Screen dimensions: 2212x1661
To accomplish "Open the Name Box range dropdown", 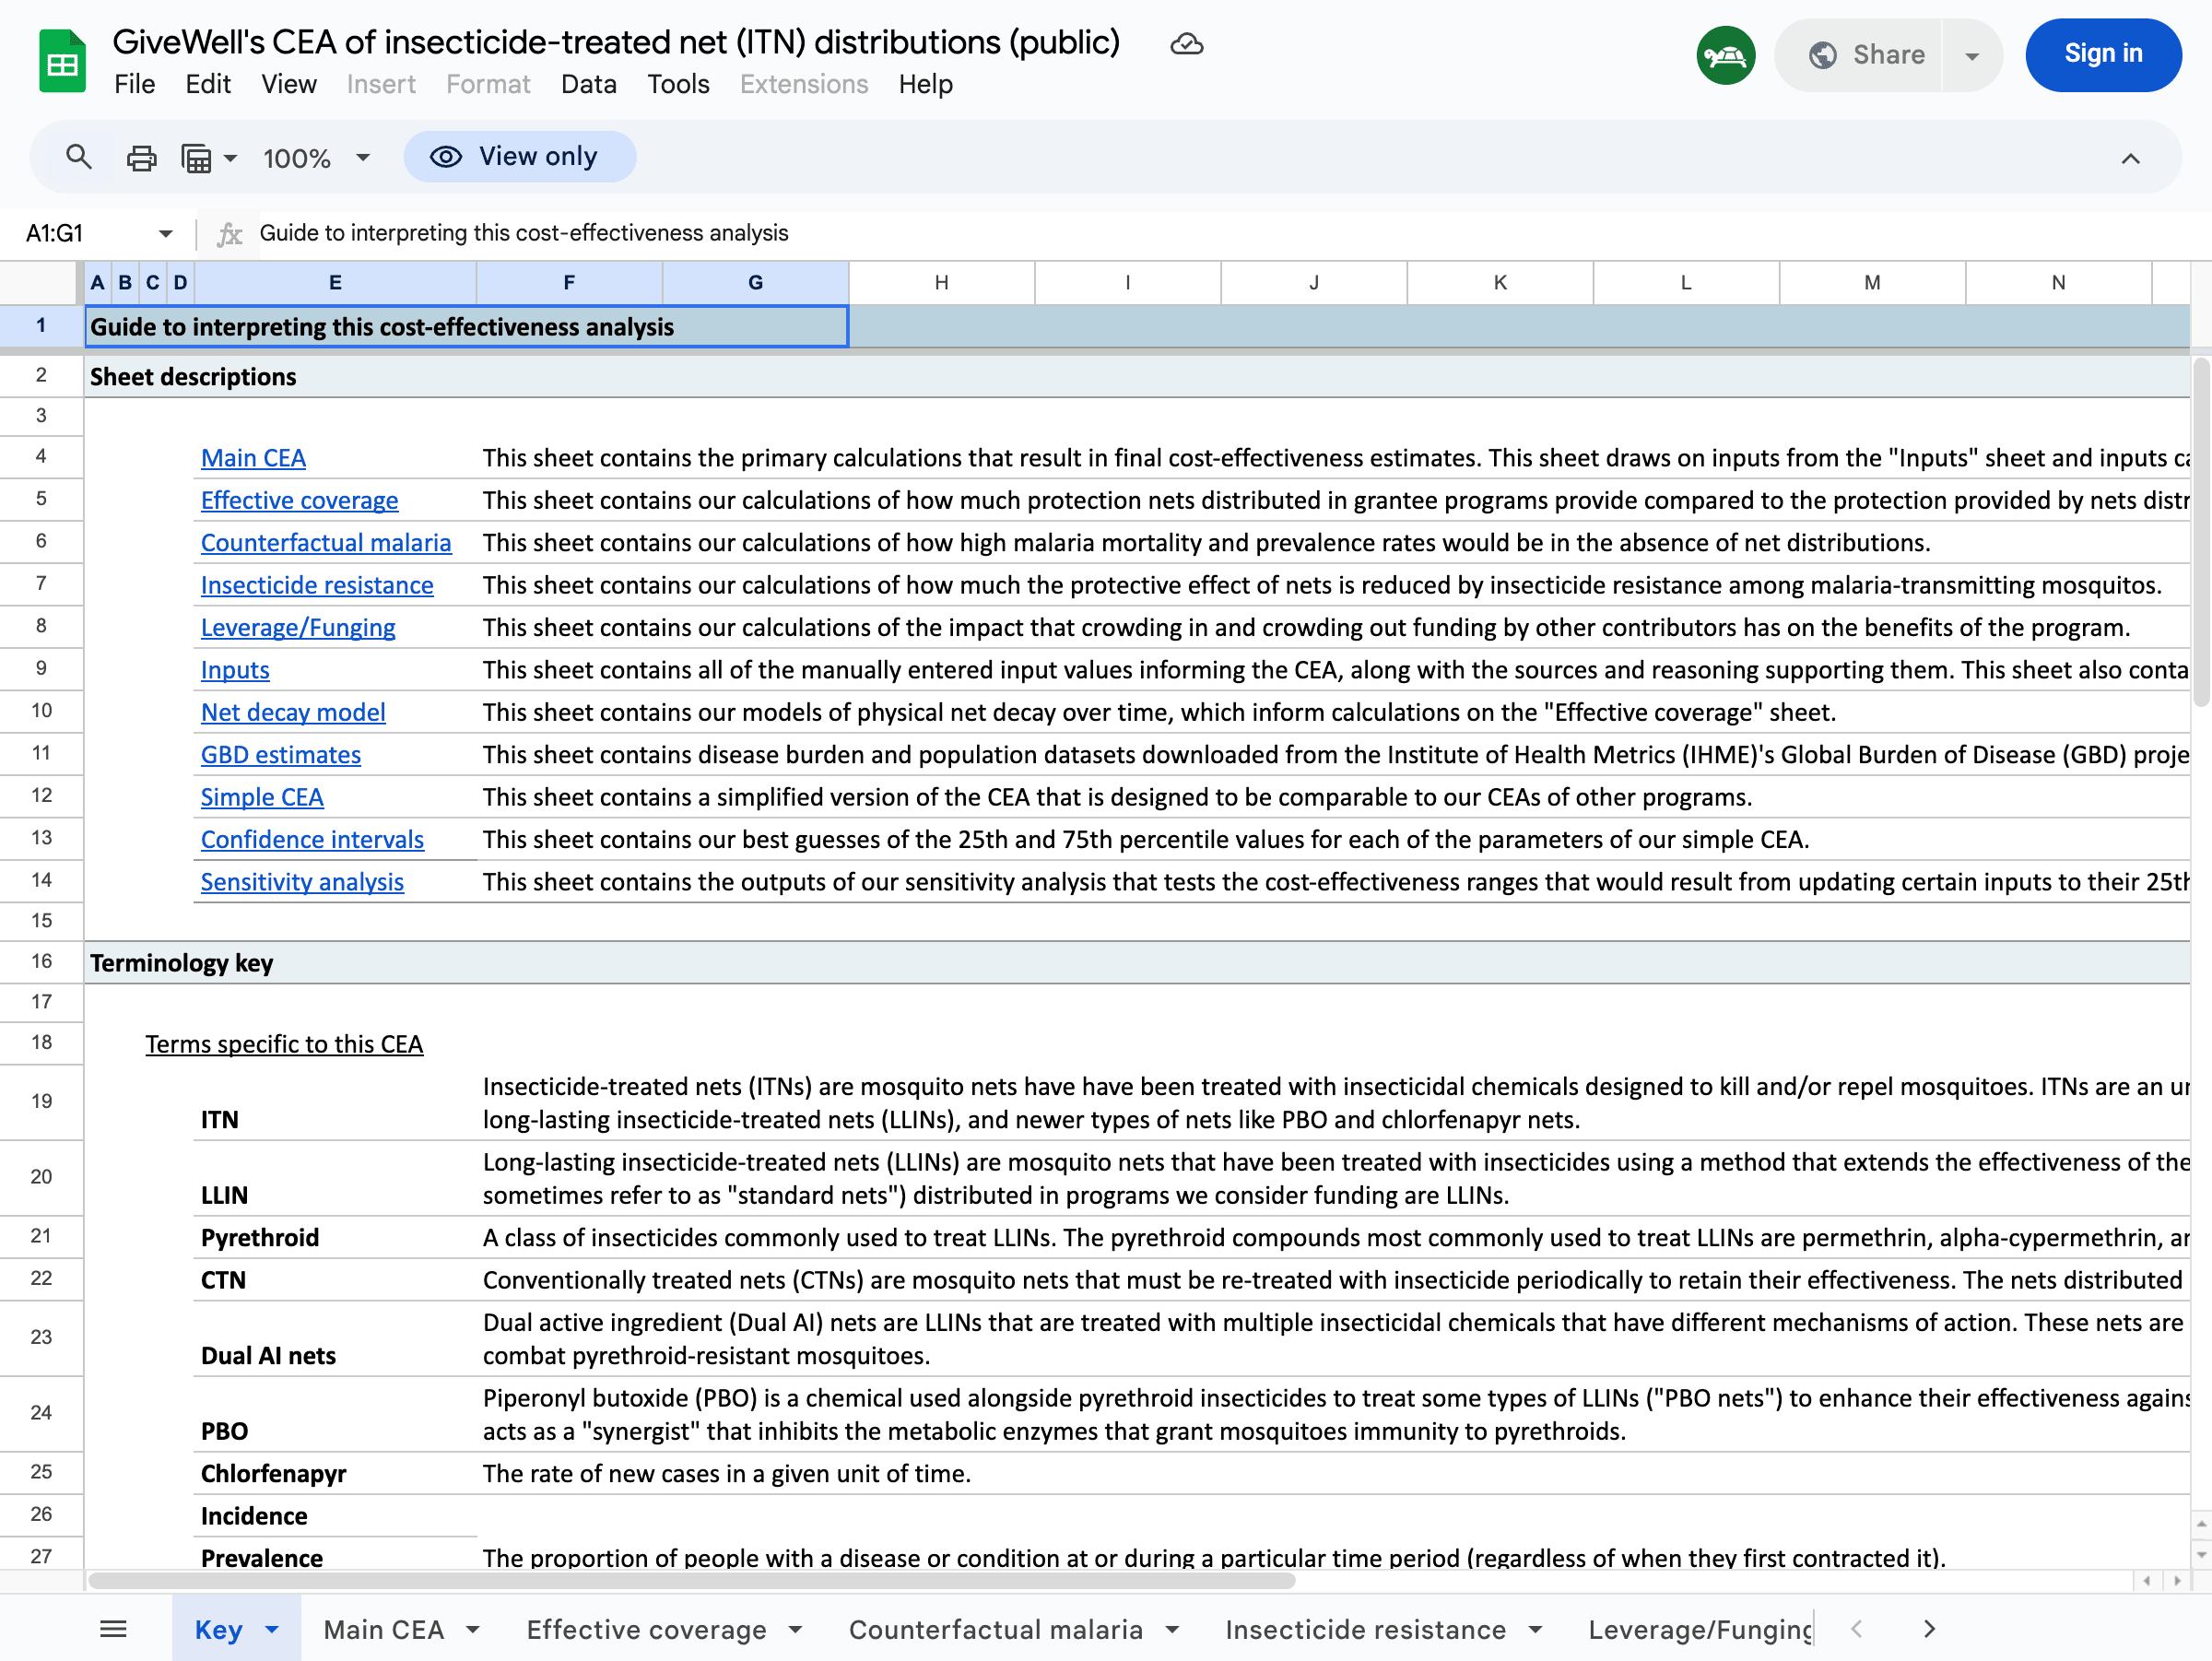I will tap(164, 233).
